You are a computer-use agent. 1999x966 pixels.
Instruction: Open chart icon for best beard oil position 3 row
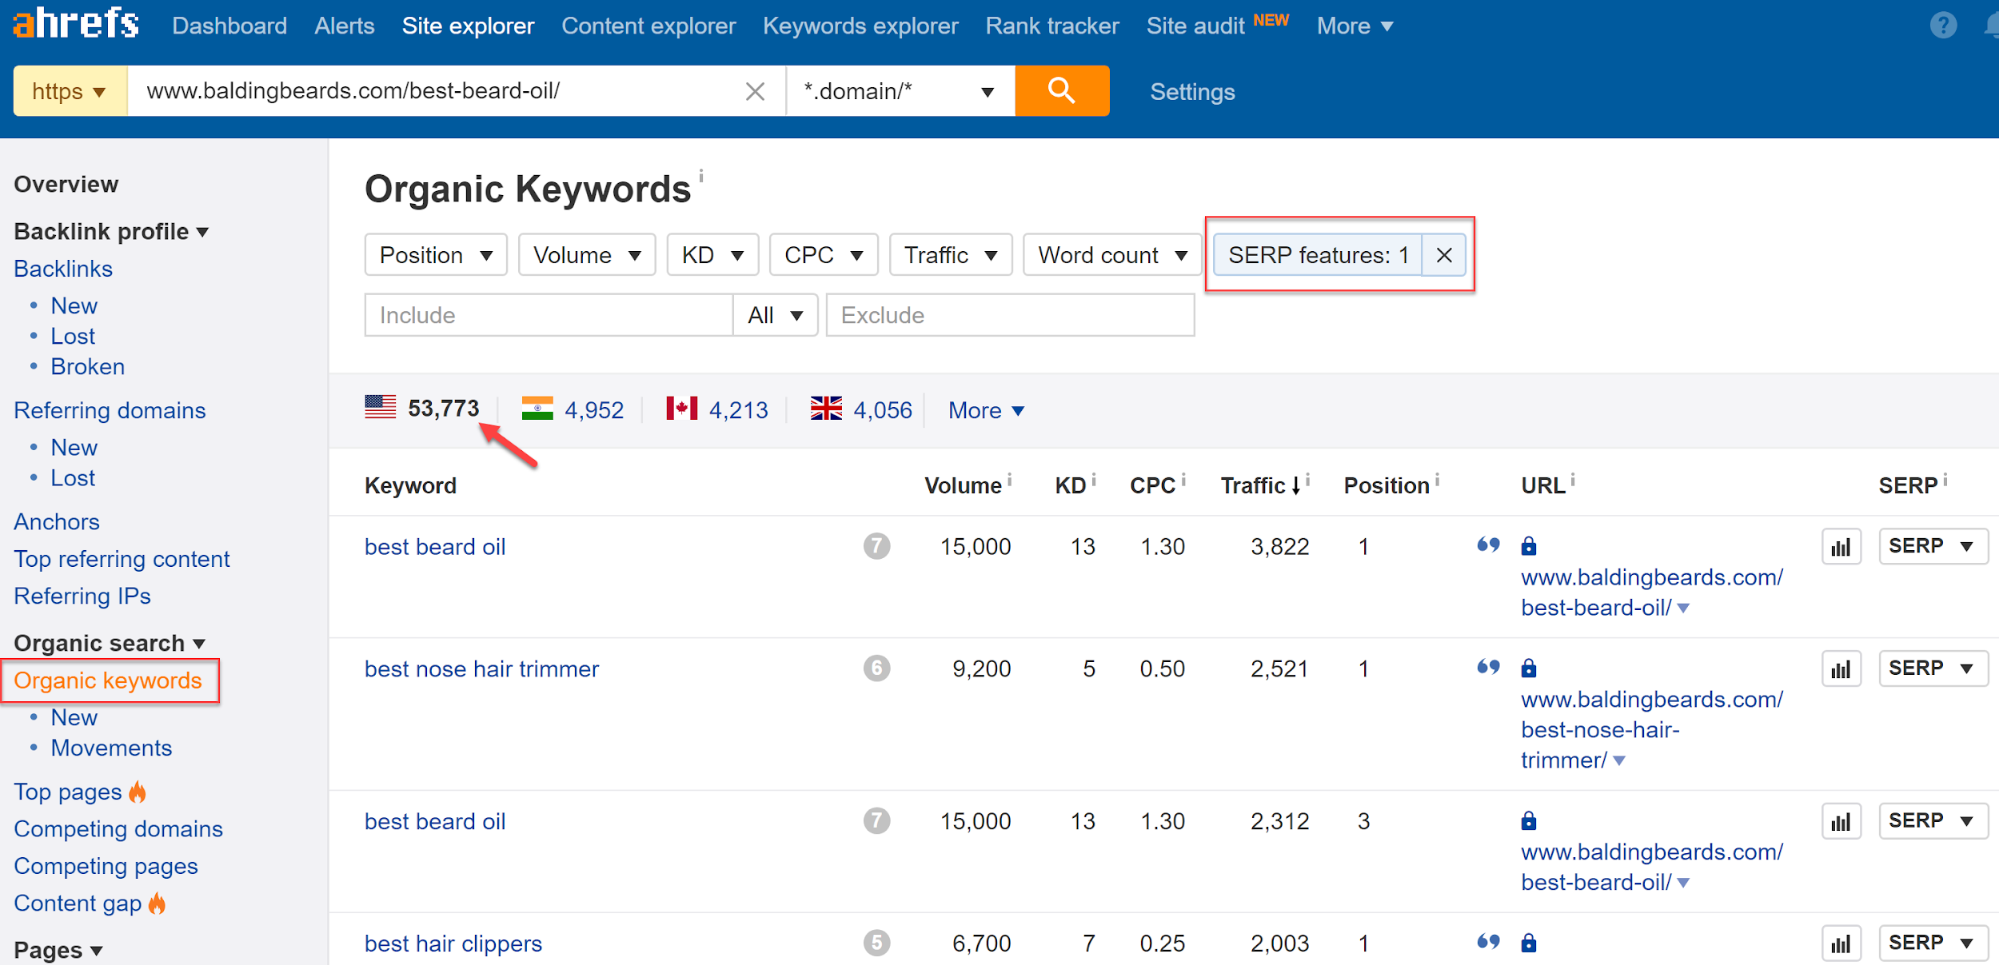click(x=1841, y=822)
